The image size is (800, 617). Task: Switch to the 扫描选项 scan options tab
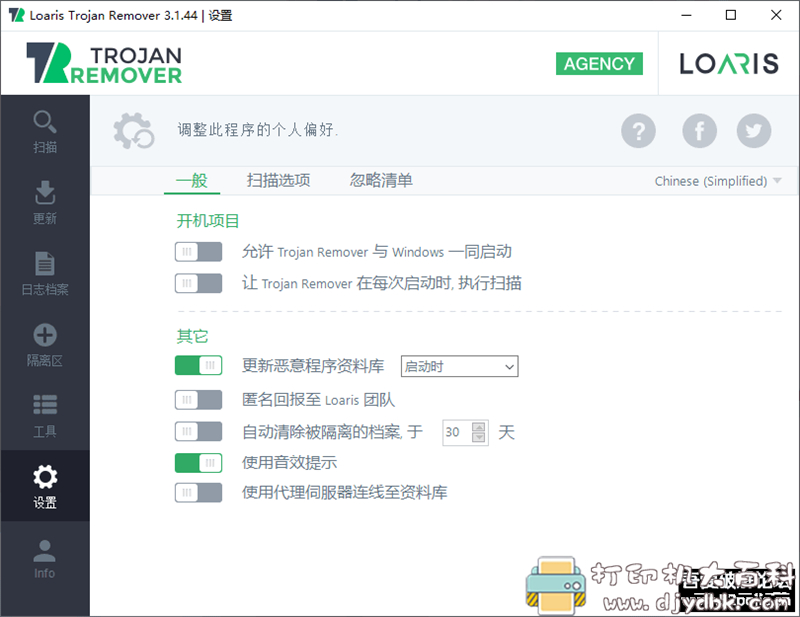(x=279, y=180)
